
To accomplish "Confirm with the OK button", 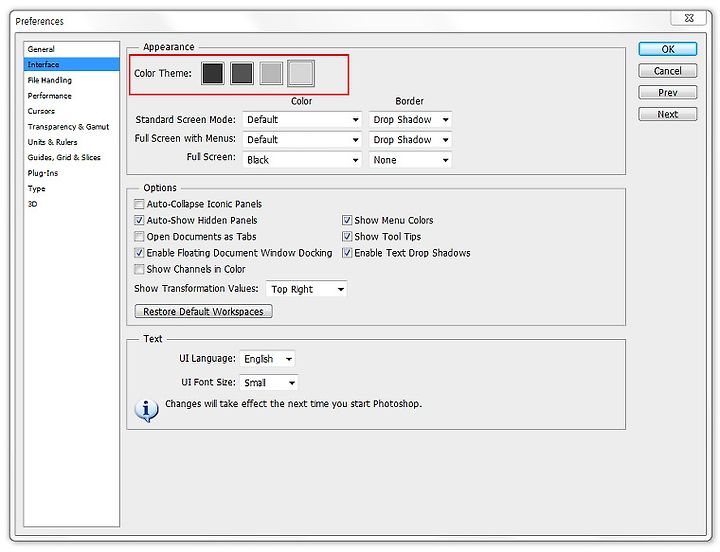I will click(668, 49).
